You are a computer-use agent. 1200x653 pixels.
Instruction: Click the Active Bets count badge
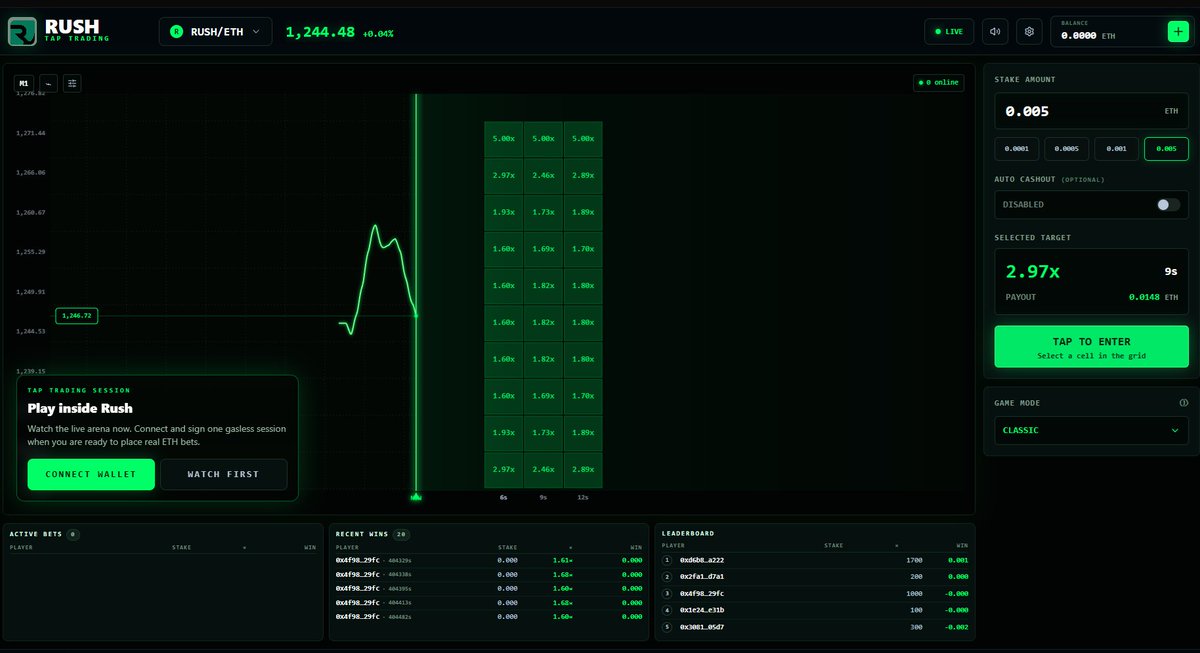coord(73,534)
